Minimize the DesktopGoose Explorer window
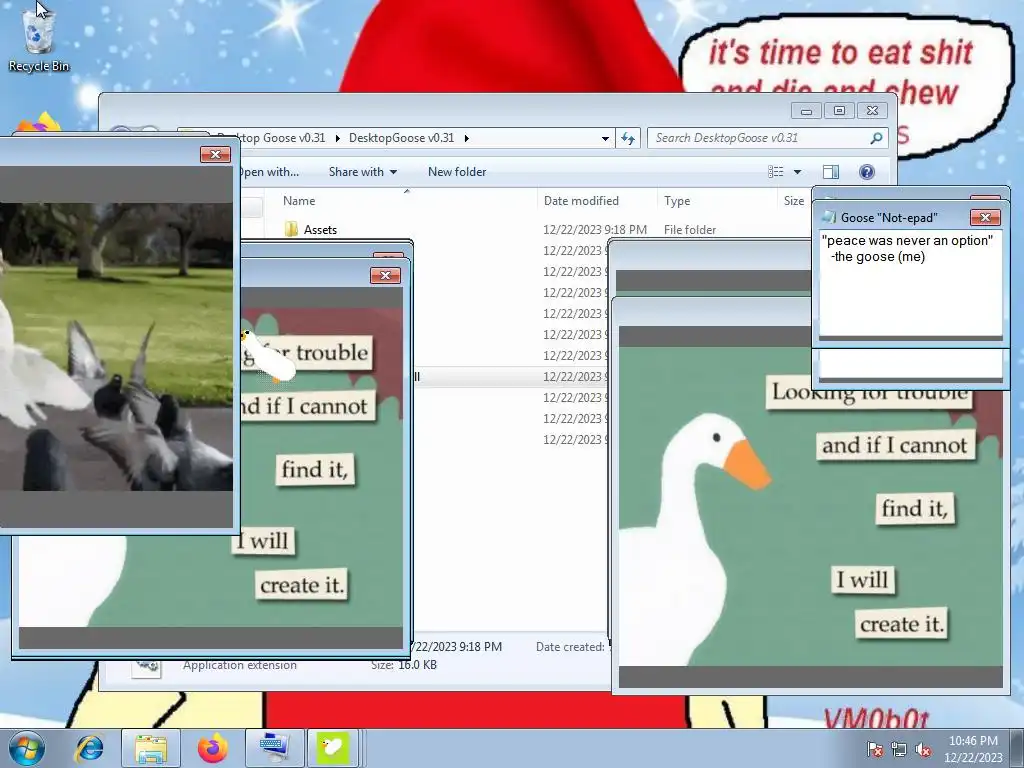 coord(807,110)
